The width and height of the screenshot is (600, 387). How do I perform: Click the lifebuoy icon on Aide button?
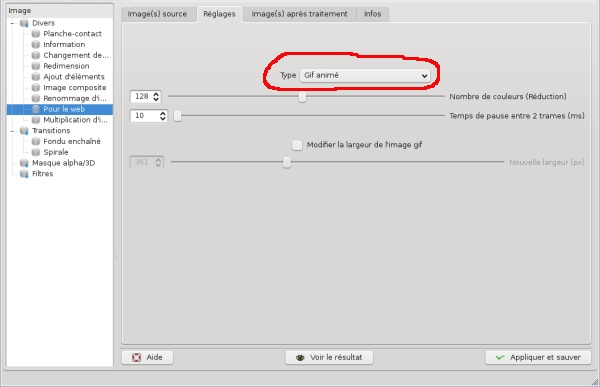pos(136,358)
